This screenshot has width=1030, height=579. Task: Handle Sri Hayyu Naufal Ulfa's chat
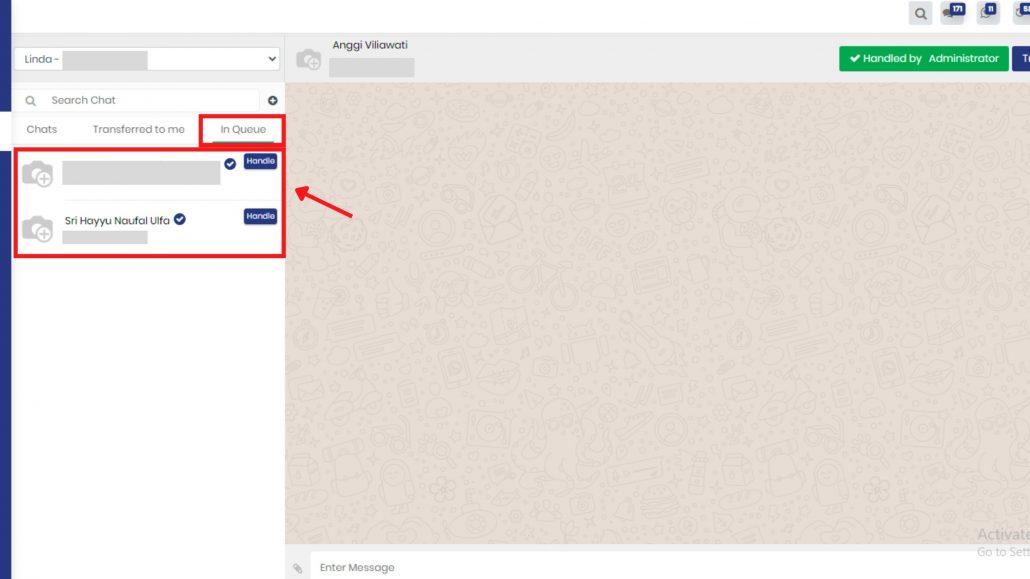pos(260,216)
